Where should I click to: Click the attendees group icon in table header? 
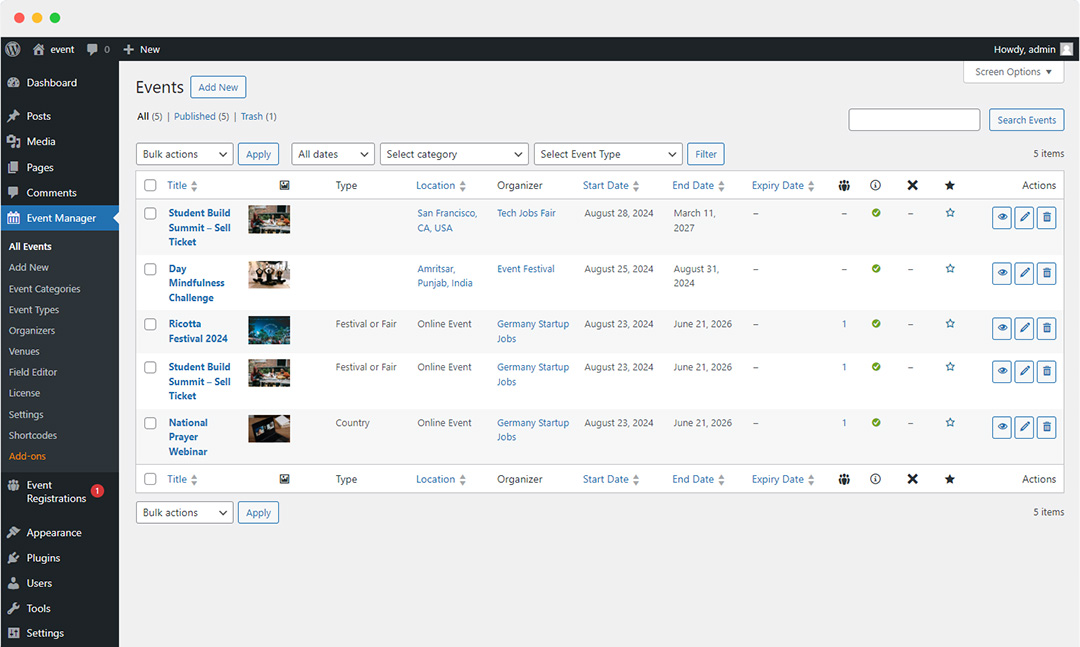(x=844, y=186)
